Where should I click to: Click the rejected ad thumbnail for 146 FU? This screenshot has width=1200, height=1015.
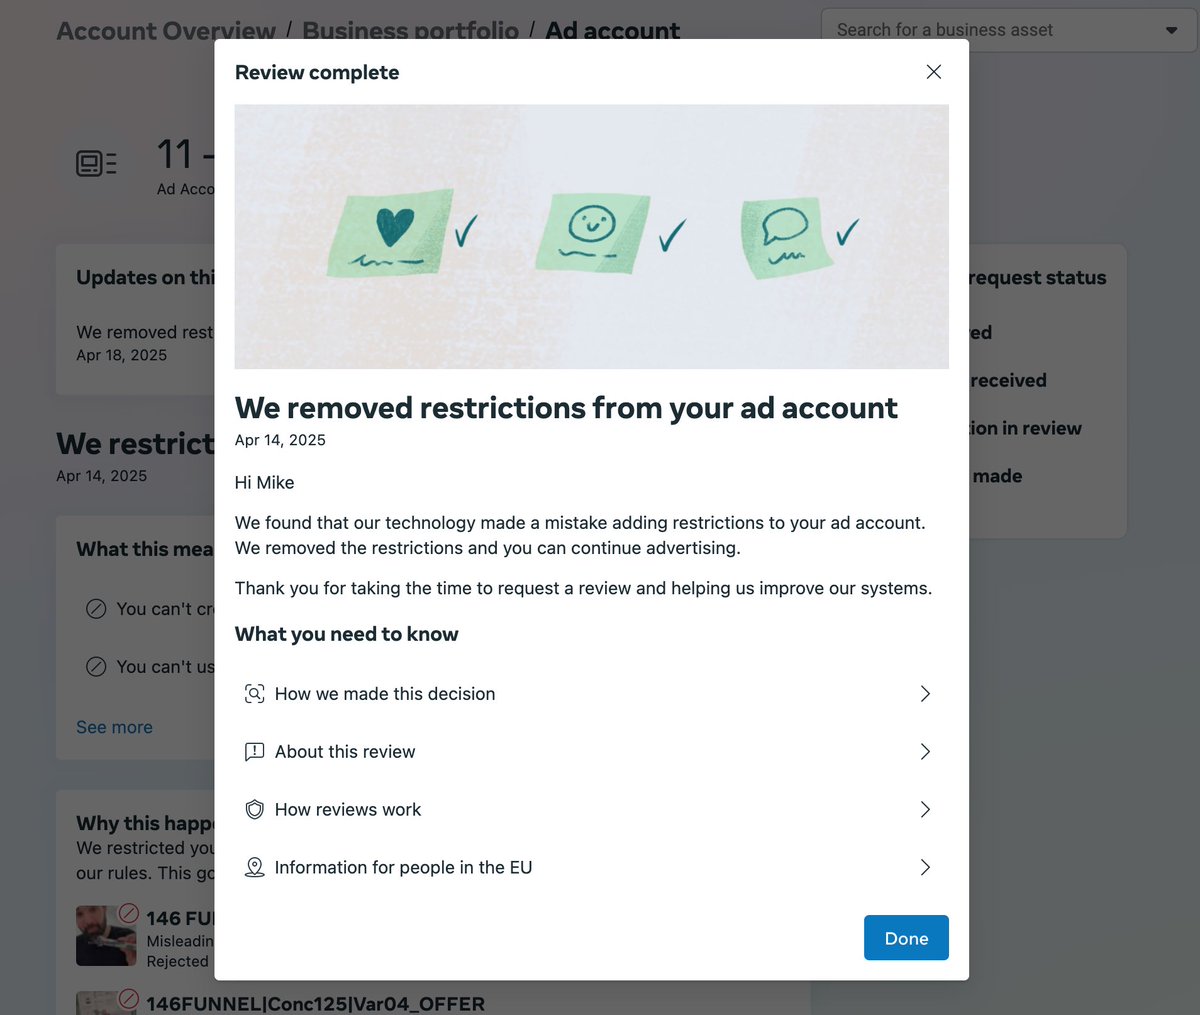pos(106,935)
